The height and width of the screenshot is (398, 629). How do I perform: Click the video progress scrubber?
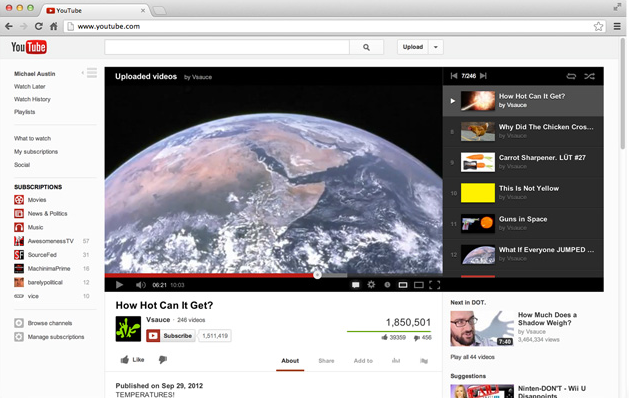pos(317,275)
